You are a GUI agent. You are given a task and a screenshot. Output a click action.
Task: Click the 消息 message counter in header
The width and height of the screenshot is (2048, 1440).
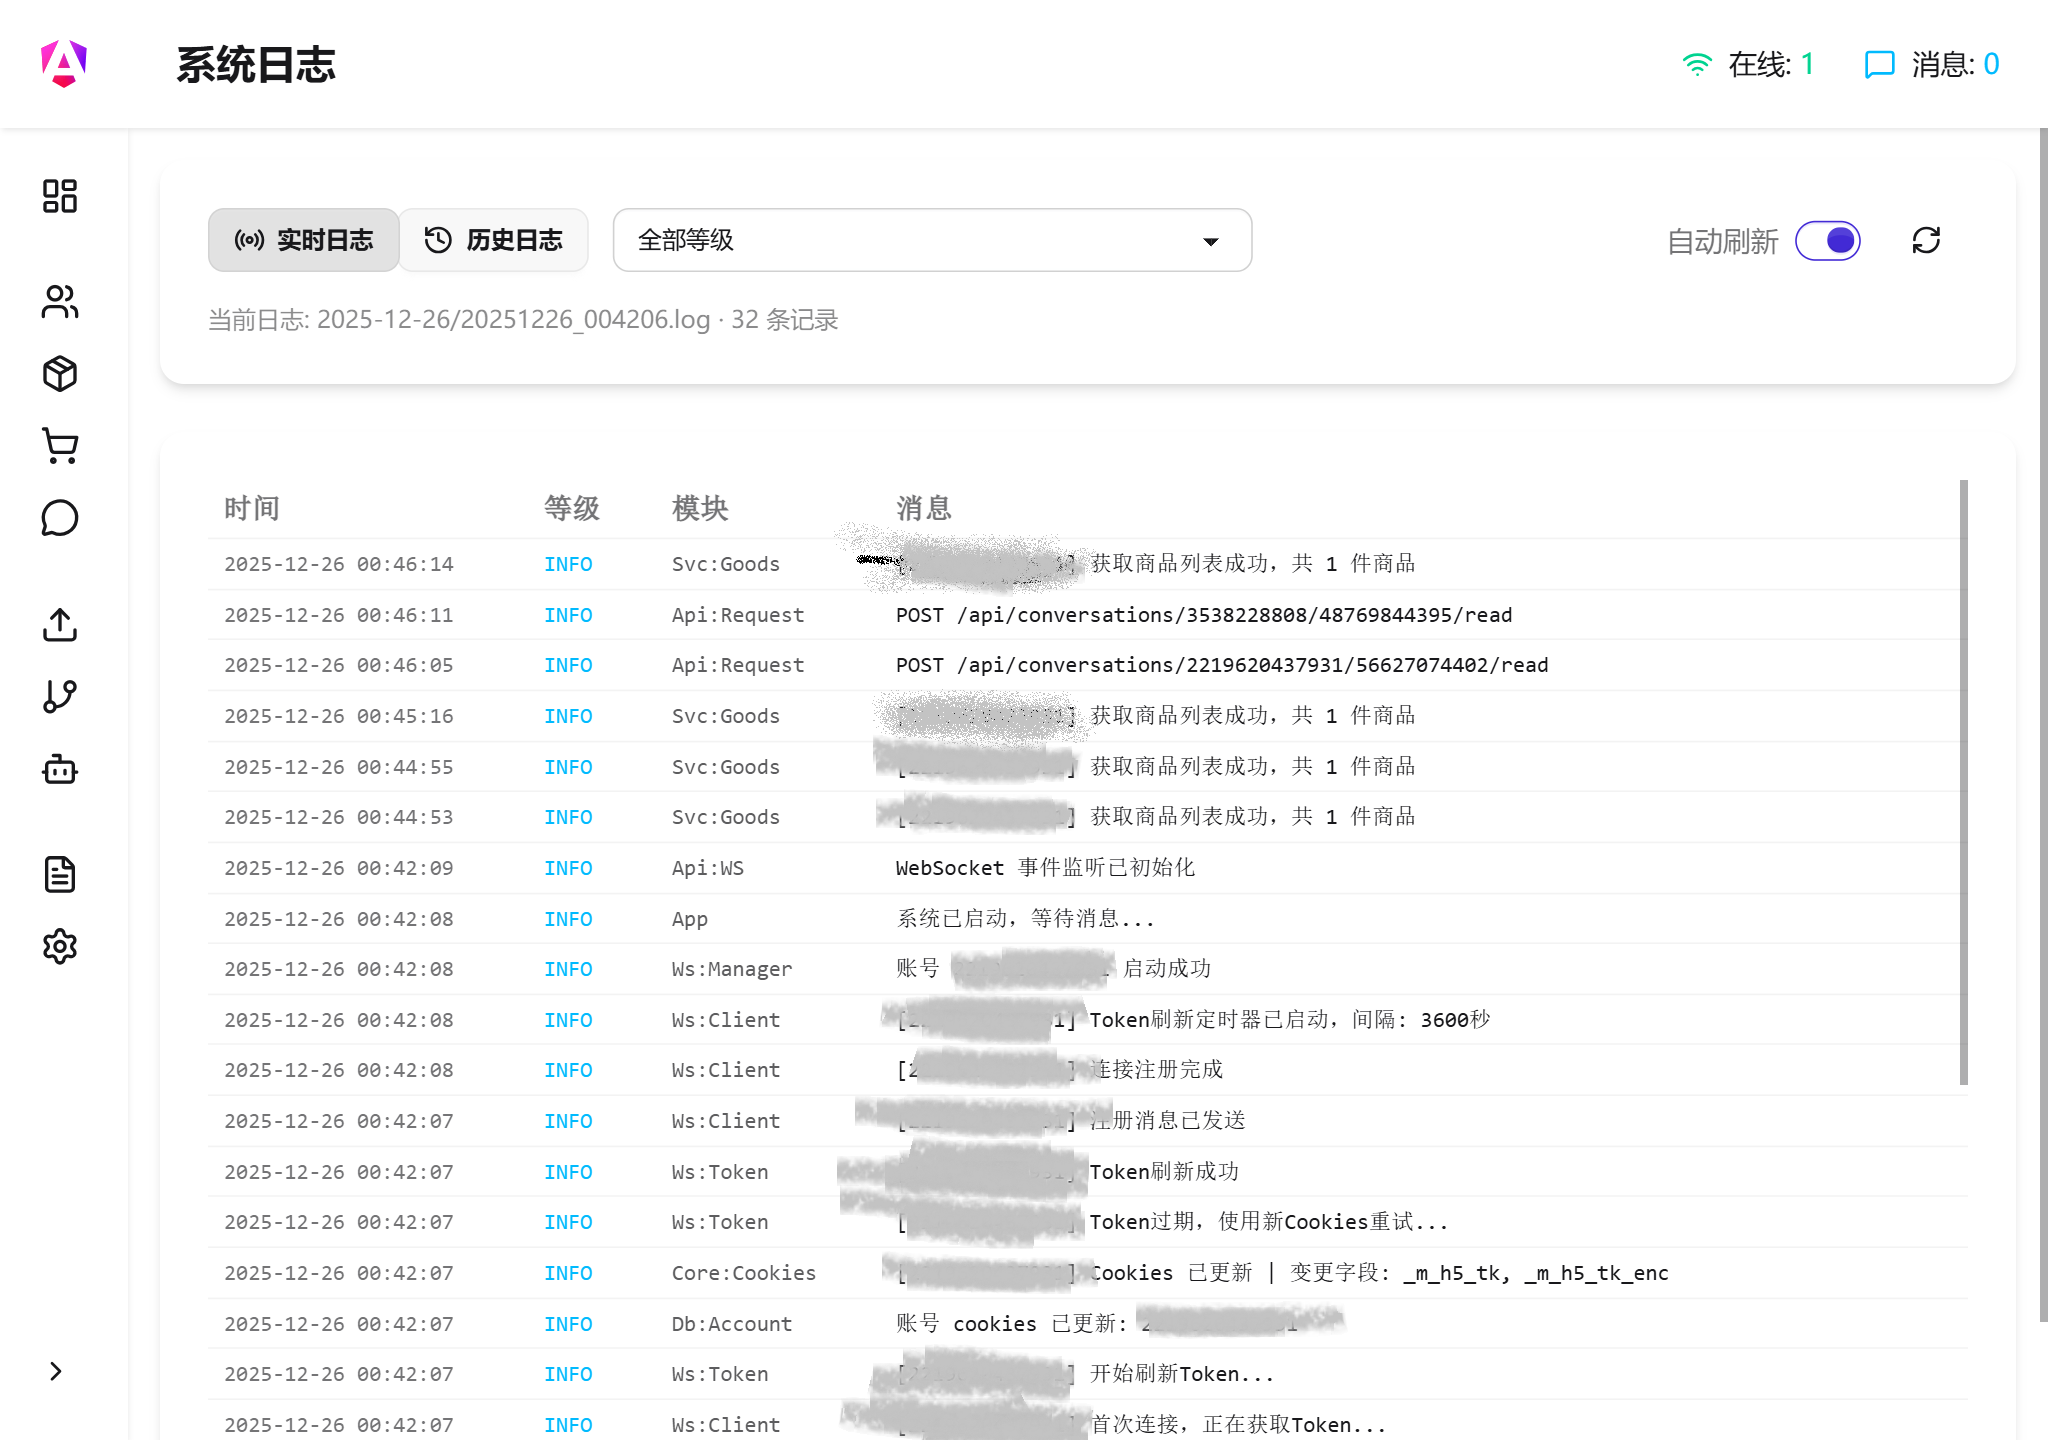coord(1932,64)
